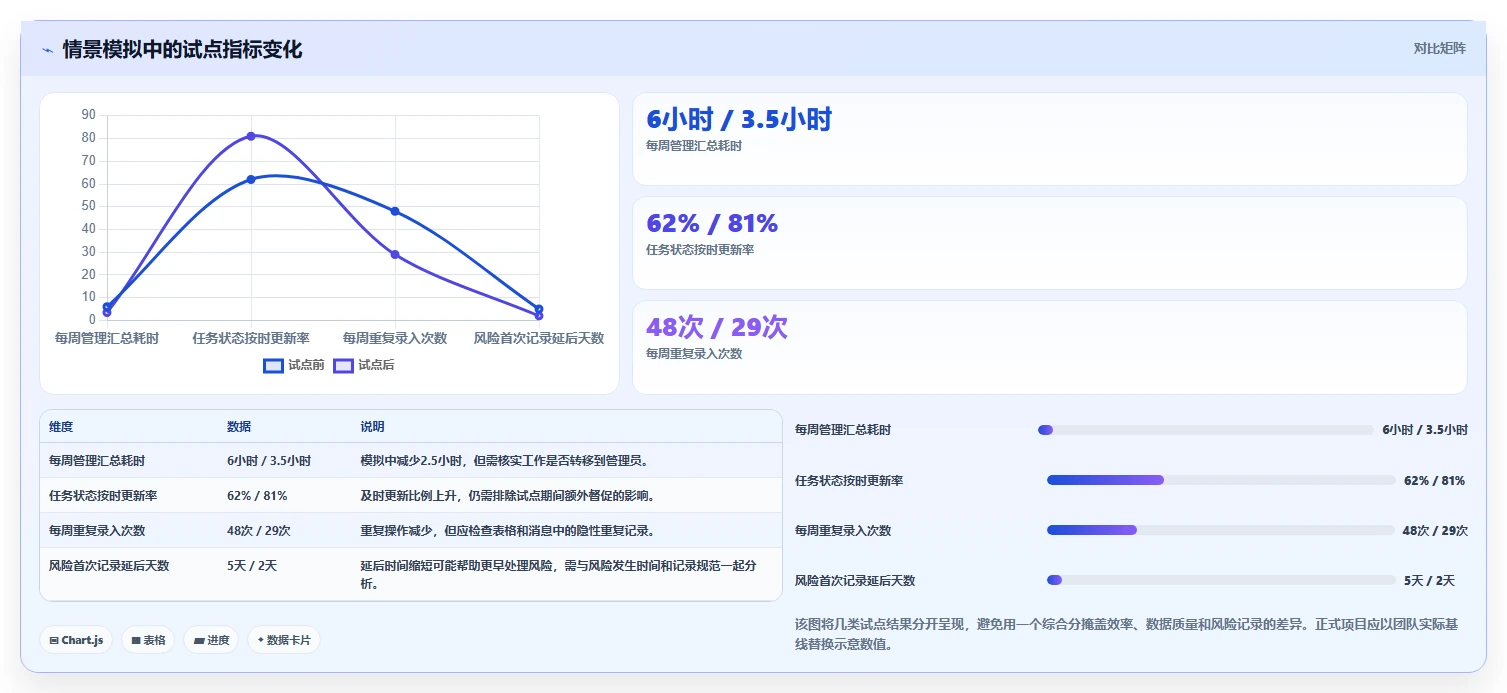Click the 任务状态按时更新率 progress bar
This screenshot has width=1507, height=693.
[x=1220, y=480]
